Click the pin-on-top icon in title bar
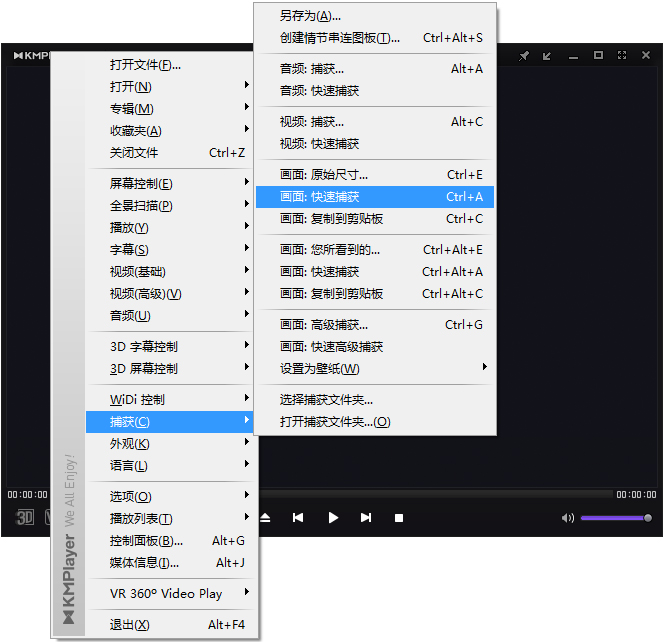Image resolution: width=665 pixels, height=642 pixels. coord(524,56)
